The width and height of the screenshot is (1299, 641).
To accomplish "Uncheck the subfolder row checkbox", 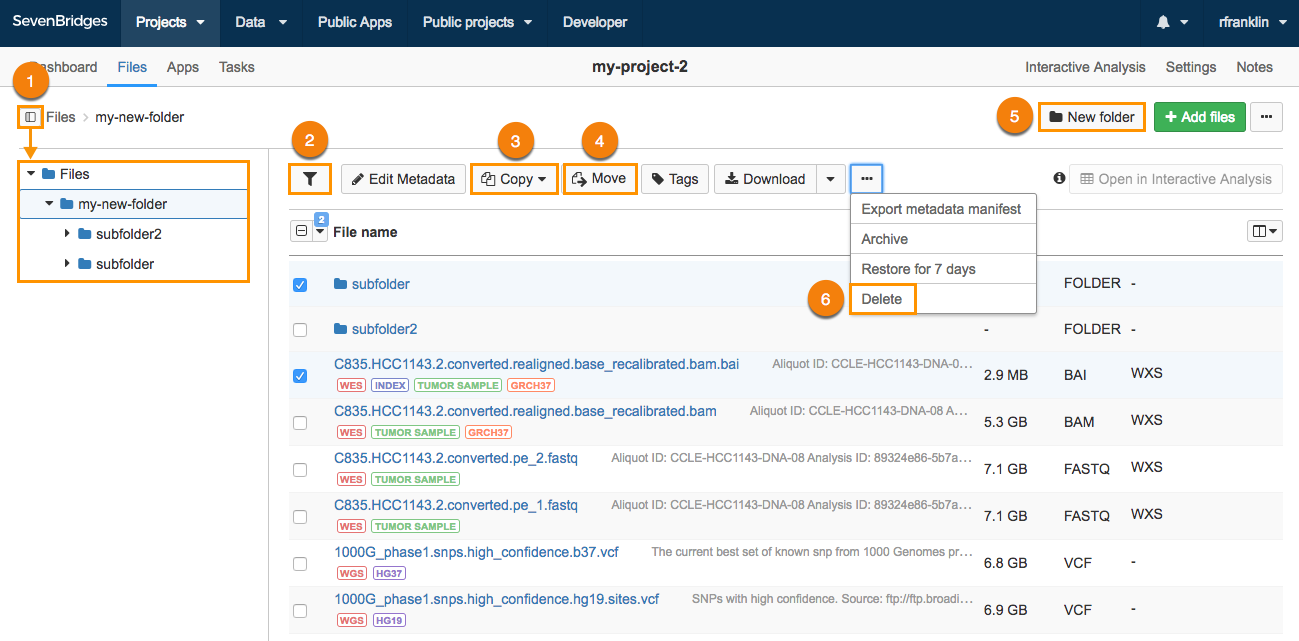I will click(x=300, y=285).
